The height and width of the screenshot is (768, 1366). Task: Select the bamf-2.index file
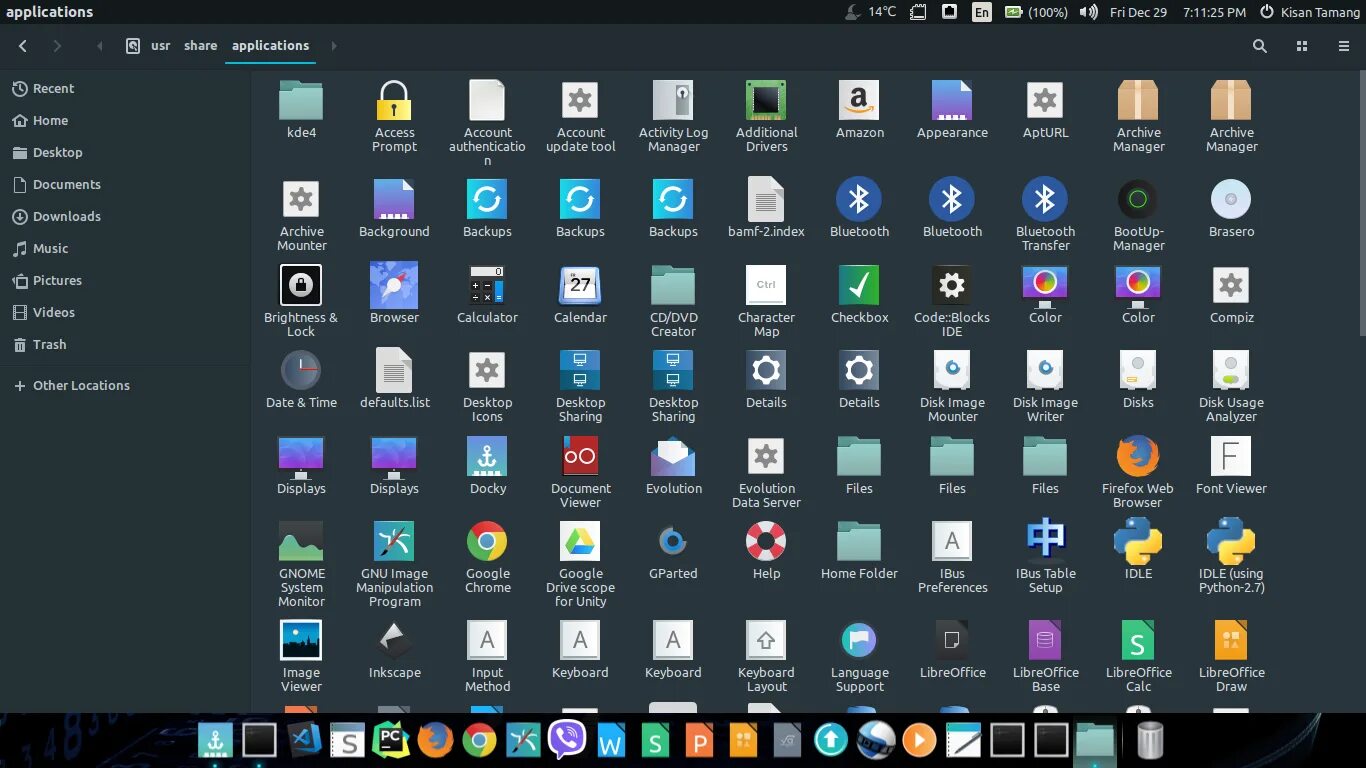tap(766, 200)
